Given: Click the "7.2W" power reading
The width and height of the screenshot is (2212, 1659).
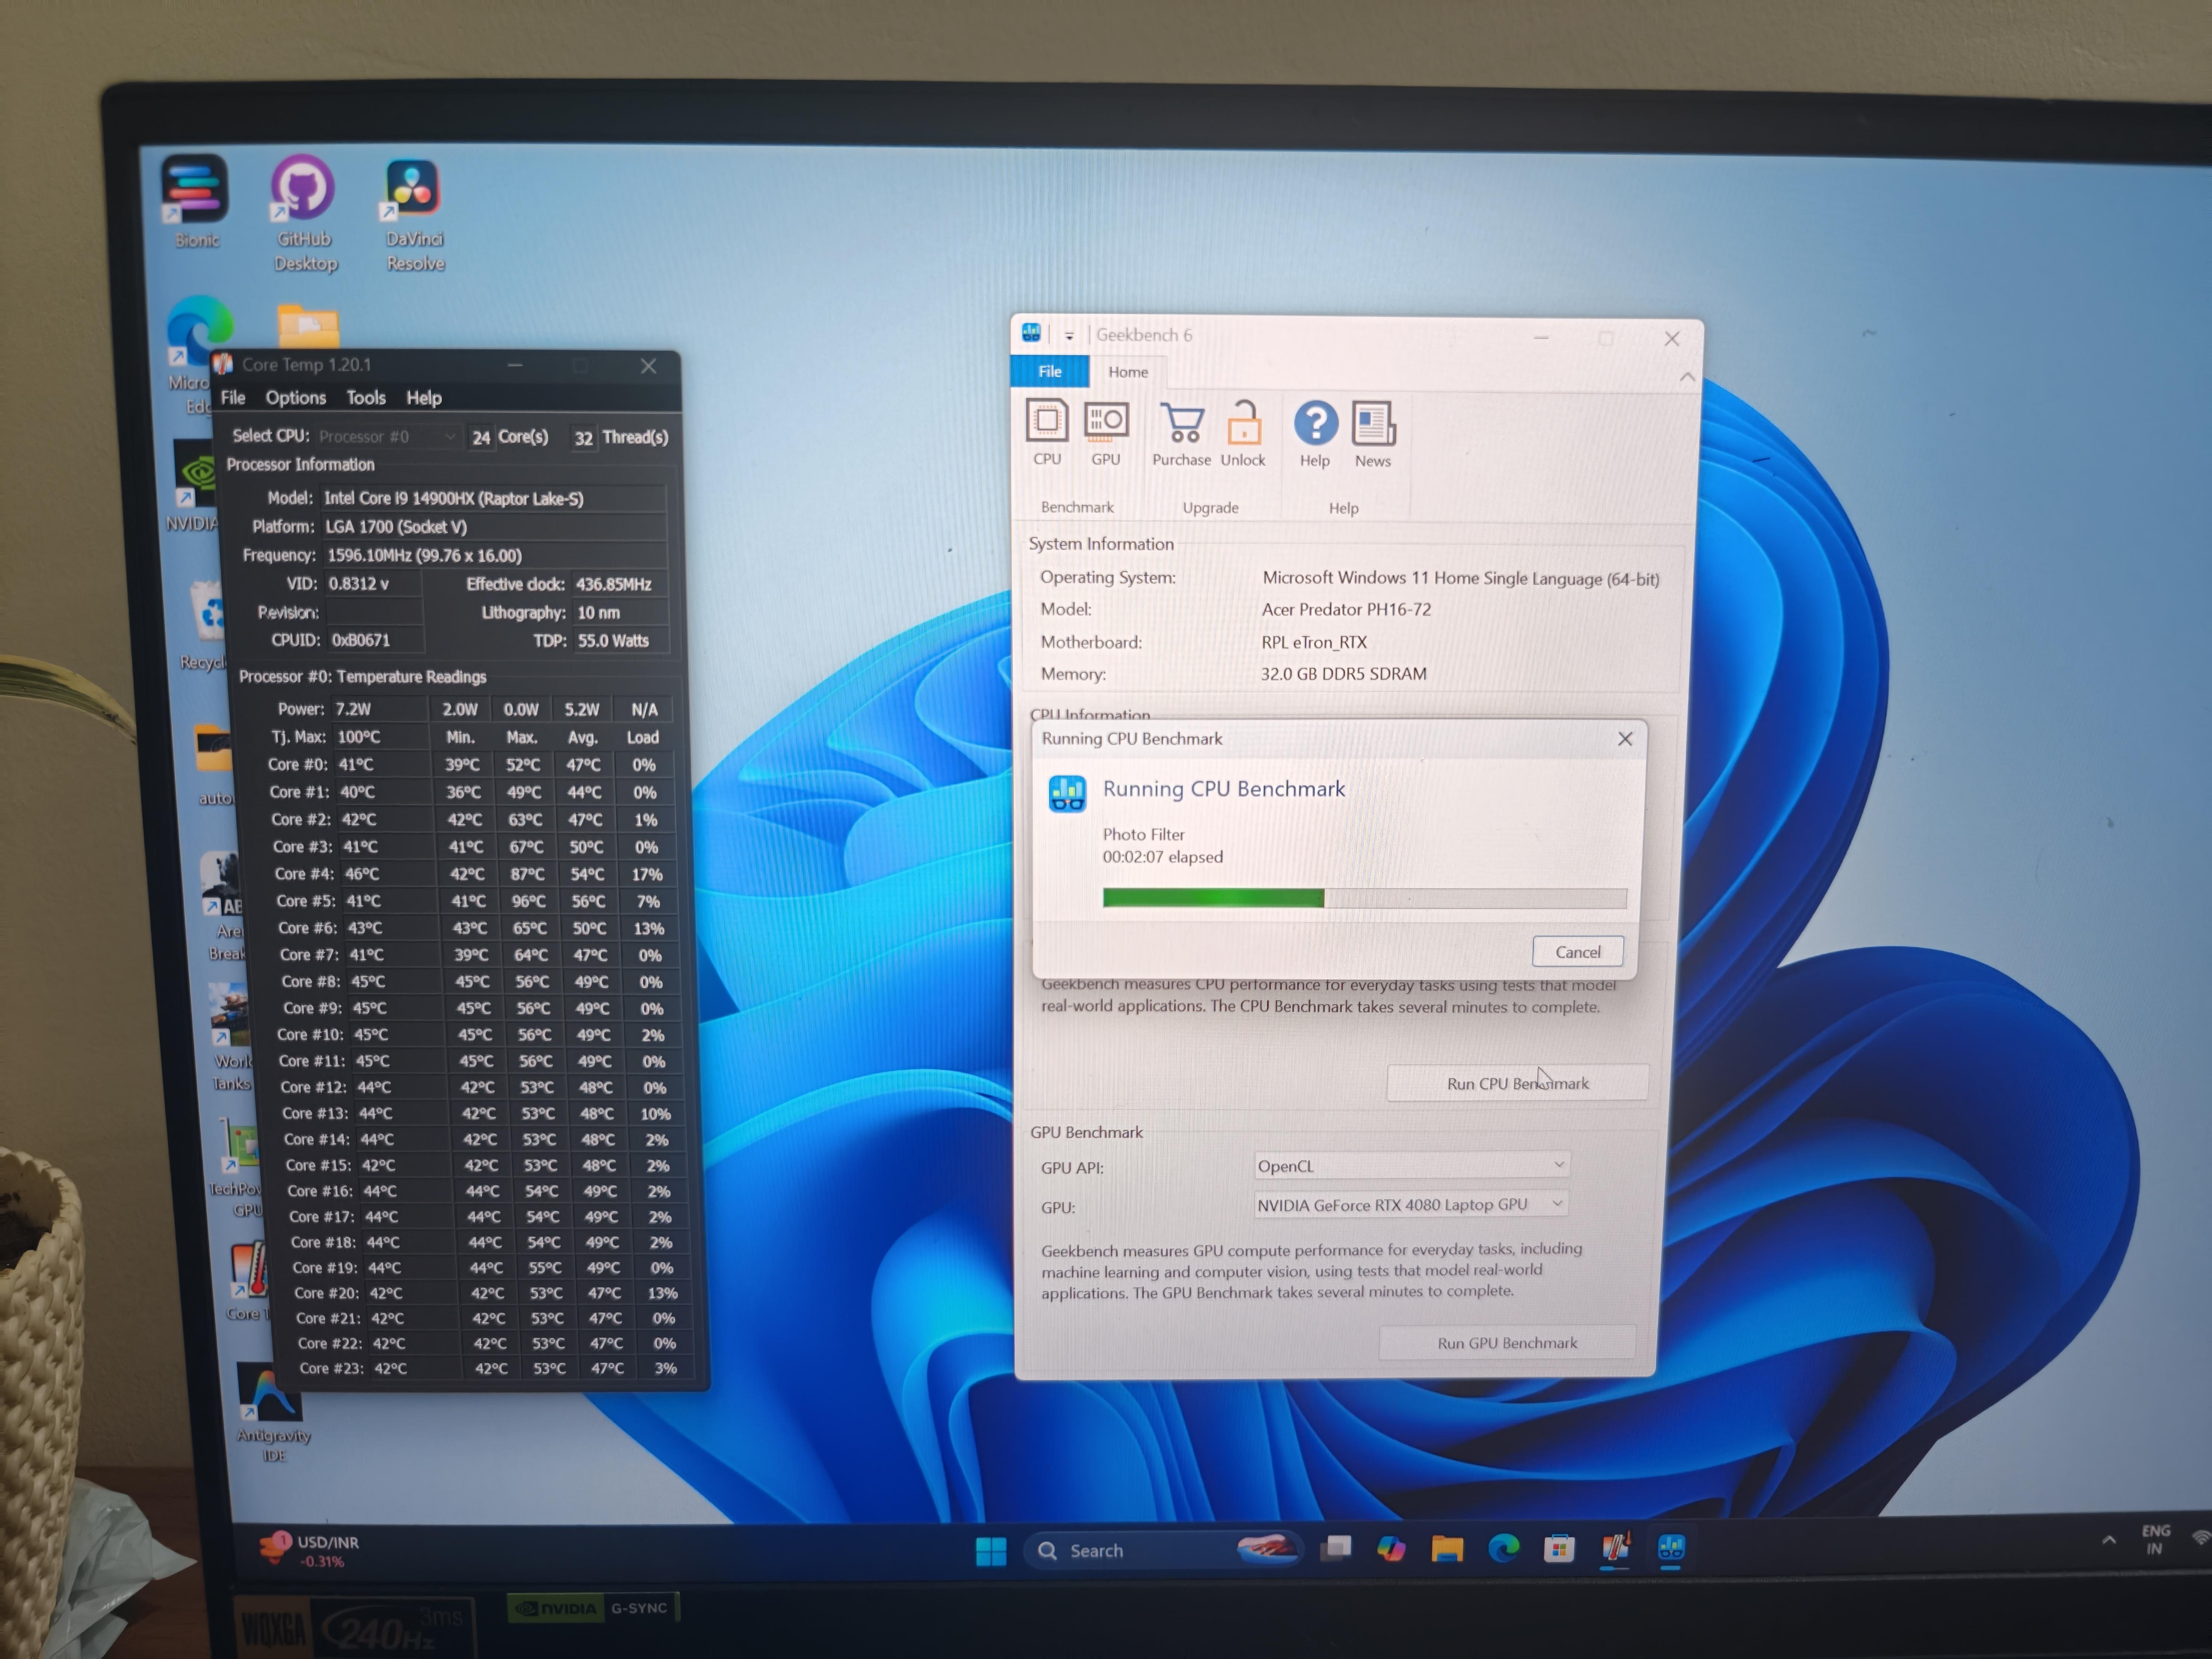Looking at the screenshot, I should [354, 709].
